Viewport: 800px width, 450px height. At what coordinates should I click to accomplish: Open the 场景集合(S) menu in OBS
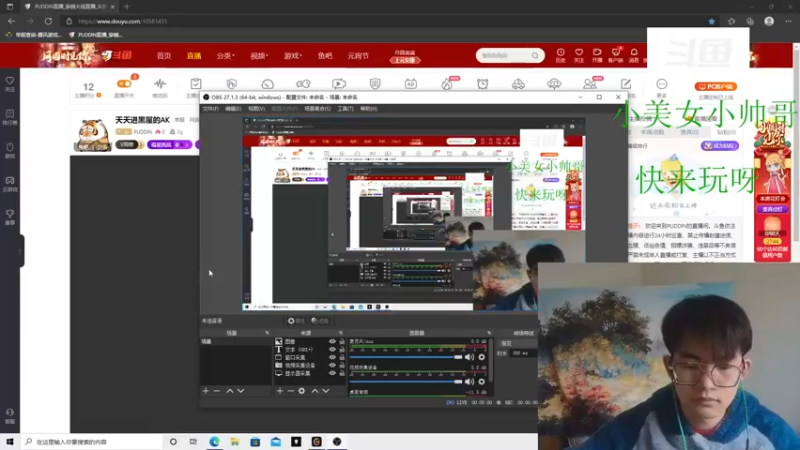317,109
